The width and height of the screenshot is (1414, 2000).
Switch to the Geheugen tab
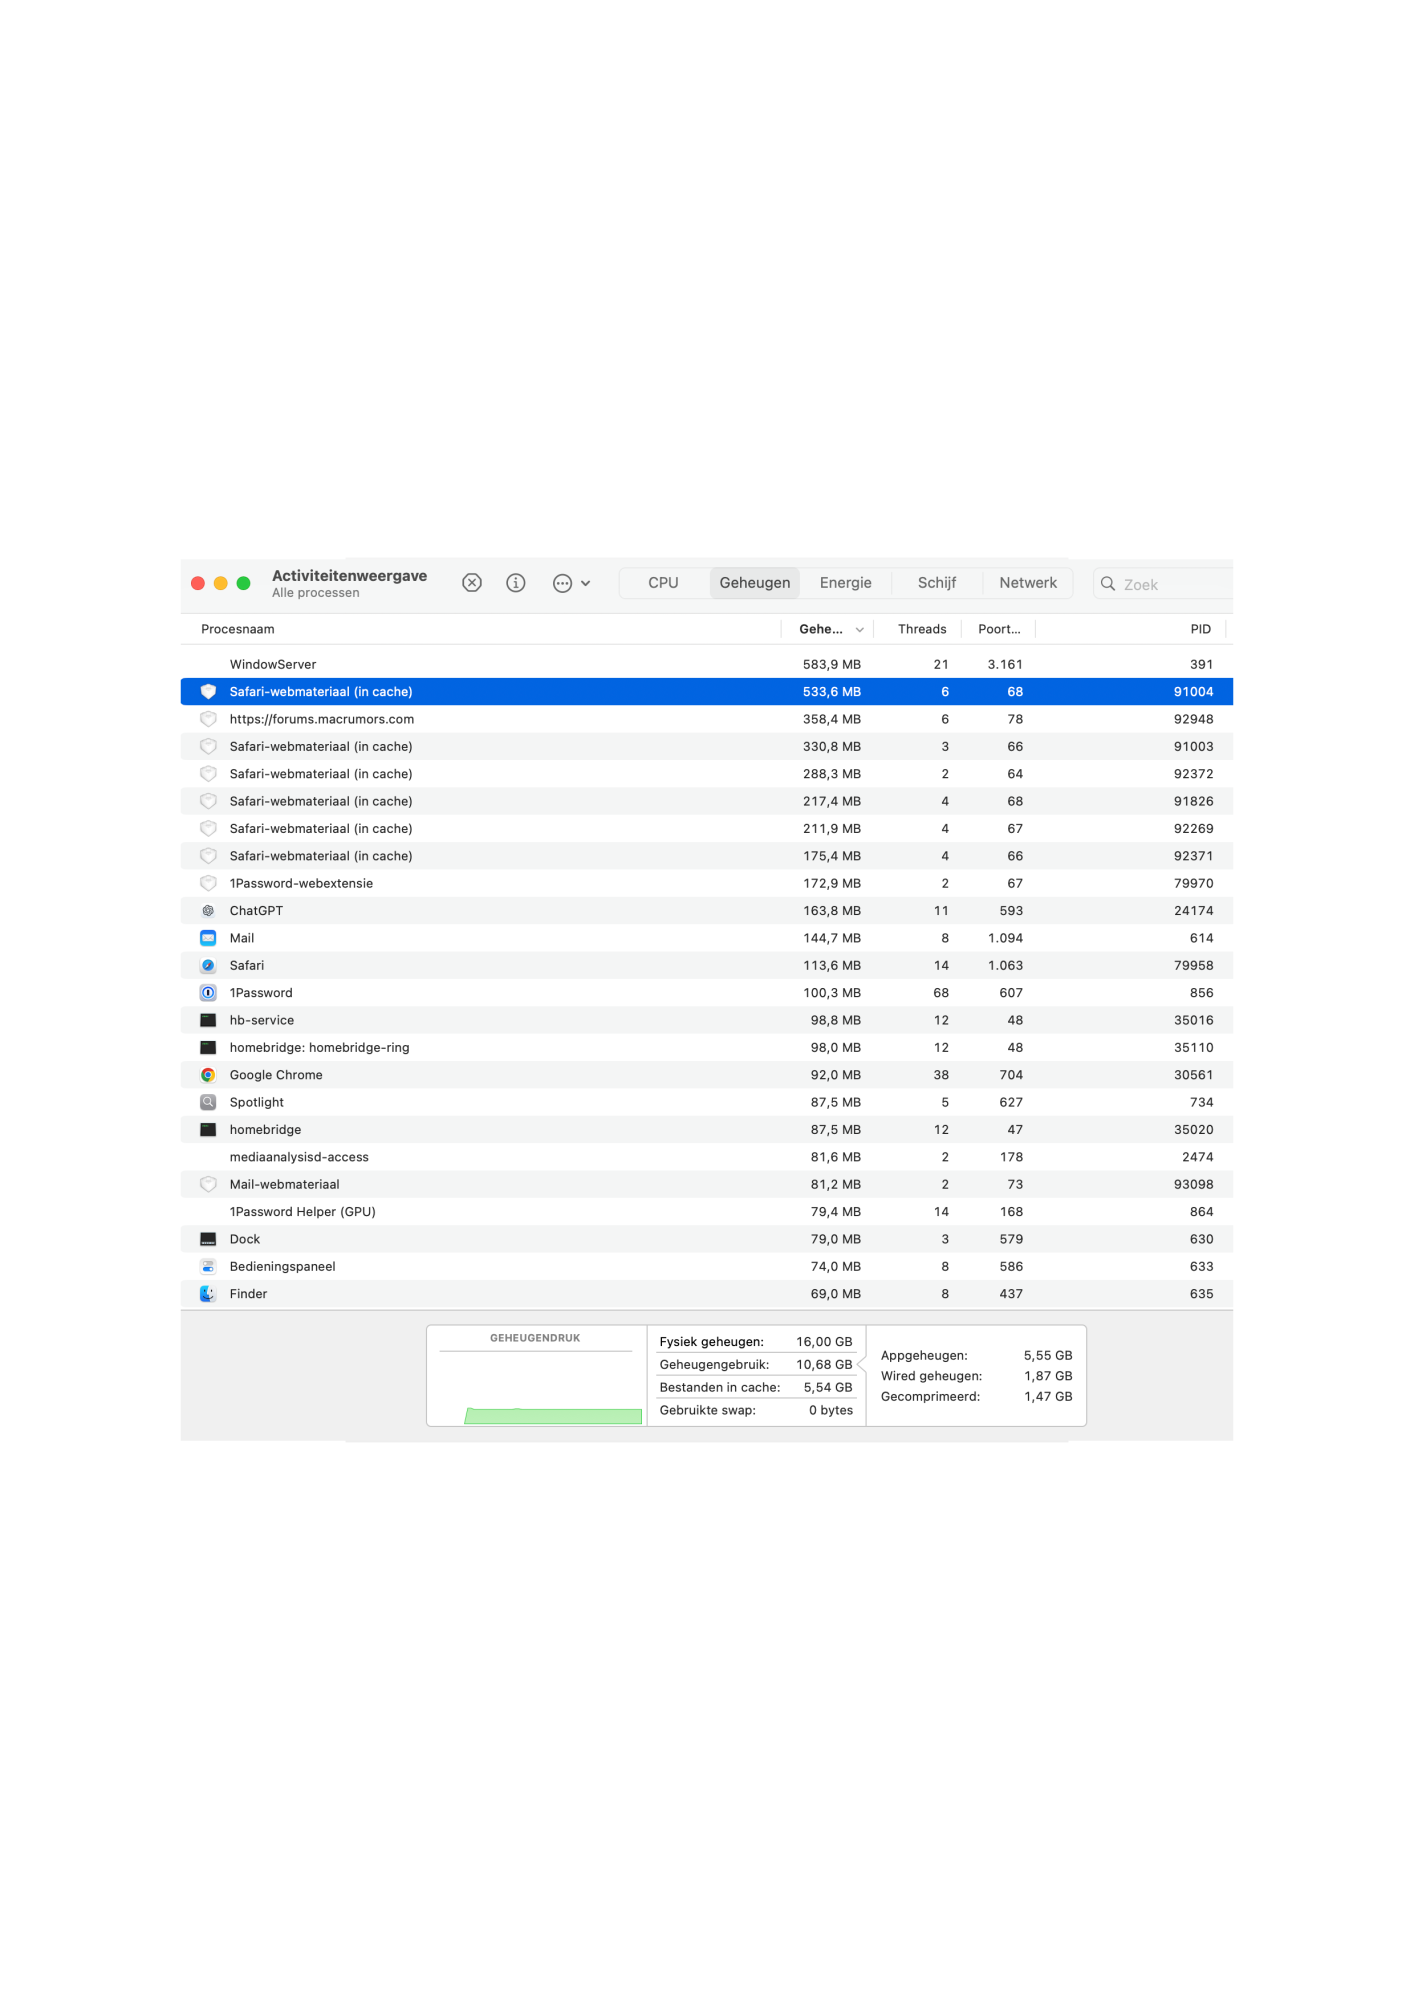(x=755, y=583)
